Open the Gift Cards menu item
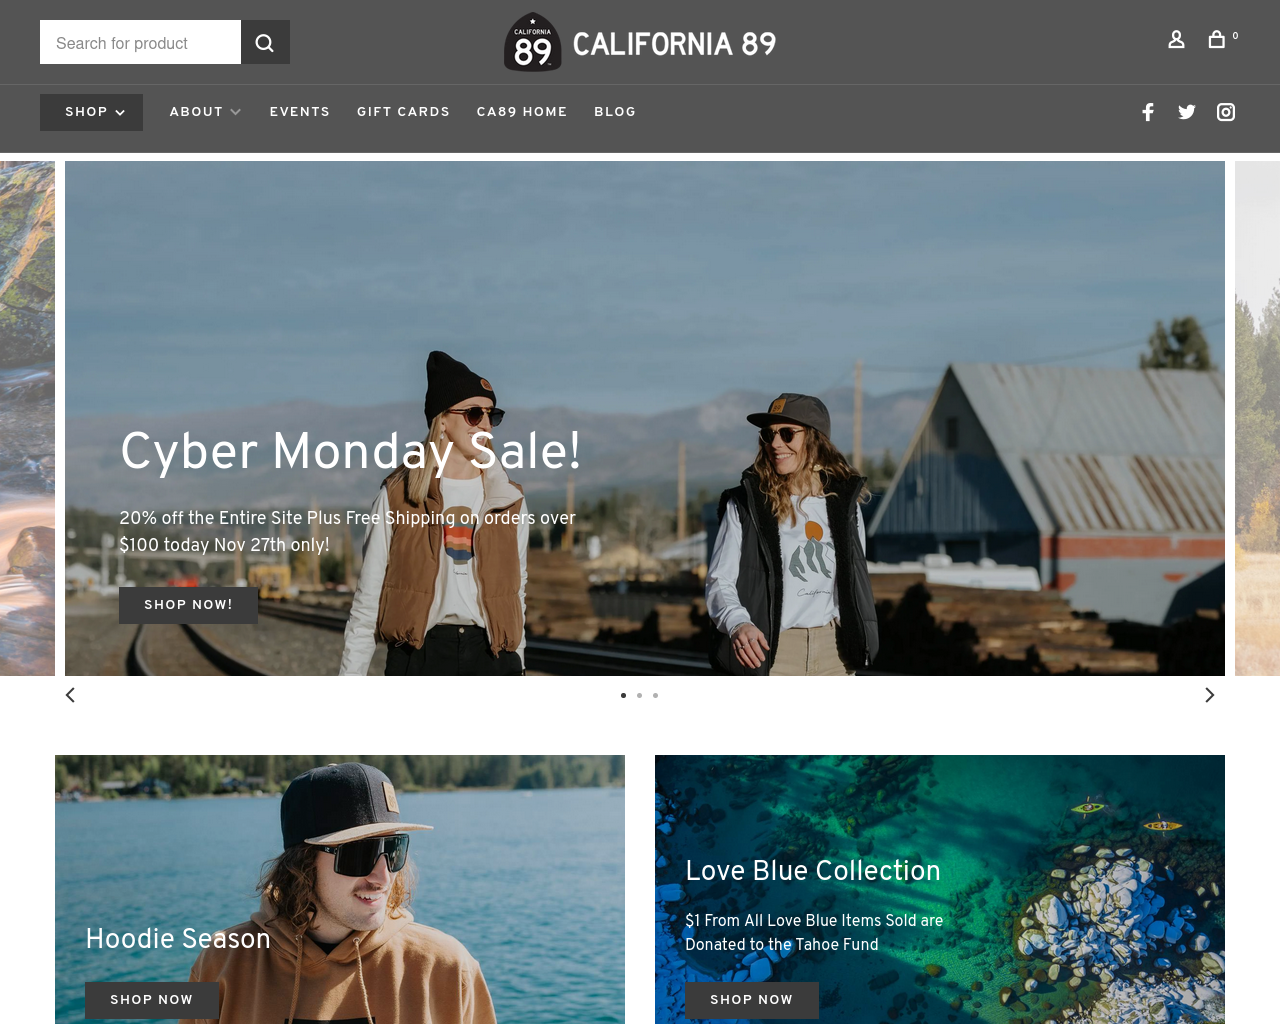 click(404, 112)
